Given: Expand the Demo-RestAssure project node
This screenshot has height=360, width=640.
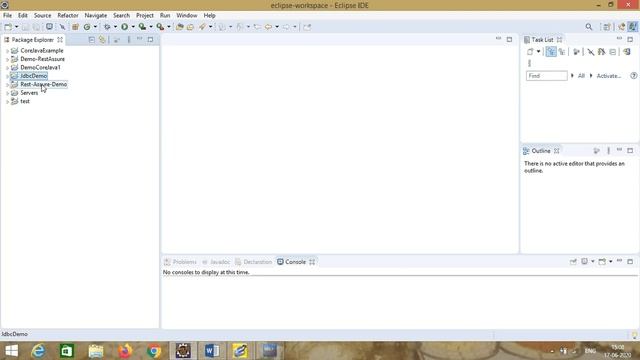Looking at the screenshot, I should coord(7,59).
